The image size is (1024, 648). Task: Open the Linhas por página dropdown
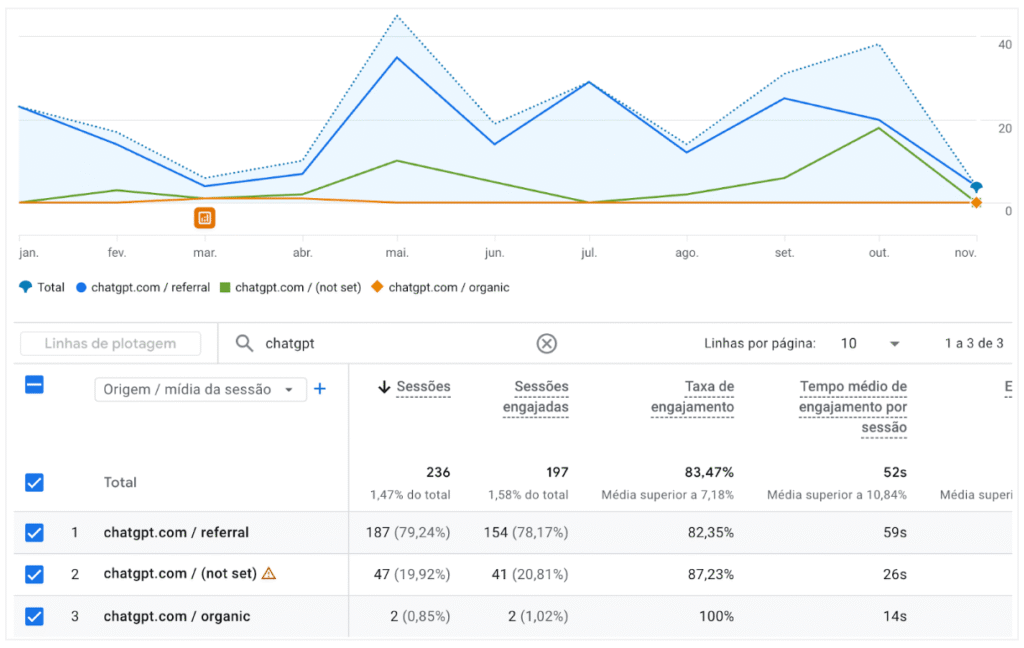click(866, 344)
